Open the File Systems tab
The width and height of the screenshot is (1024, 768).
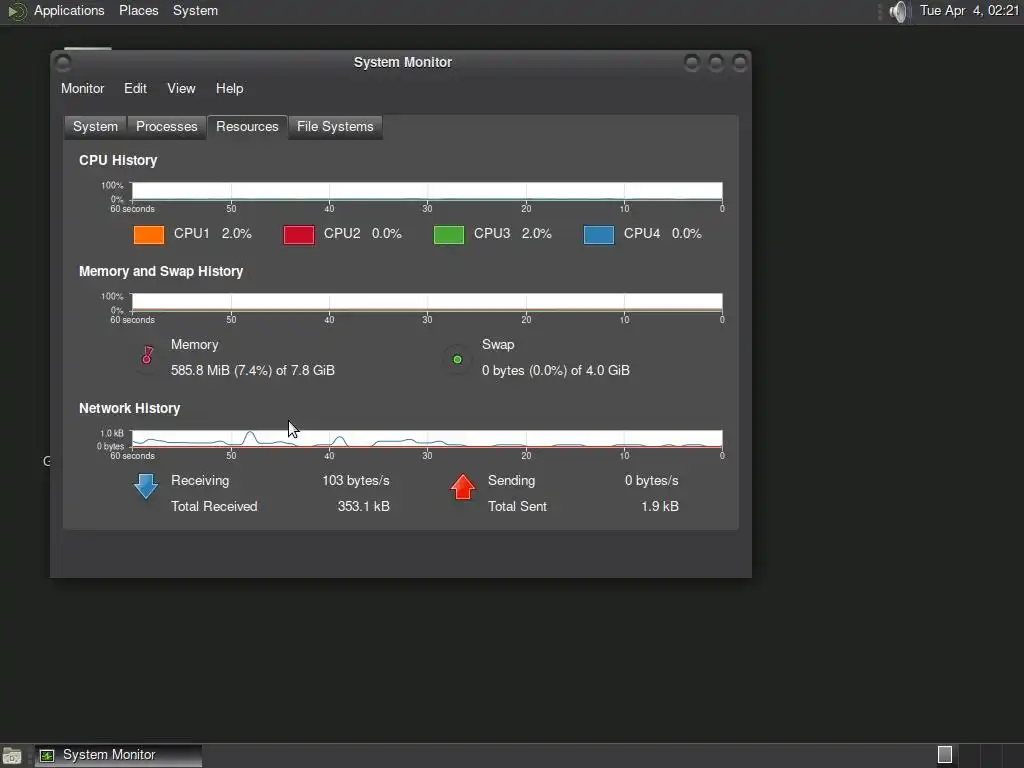pos(335,127)
